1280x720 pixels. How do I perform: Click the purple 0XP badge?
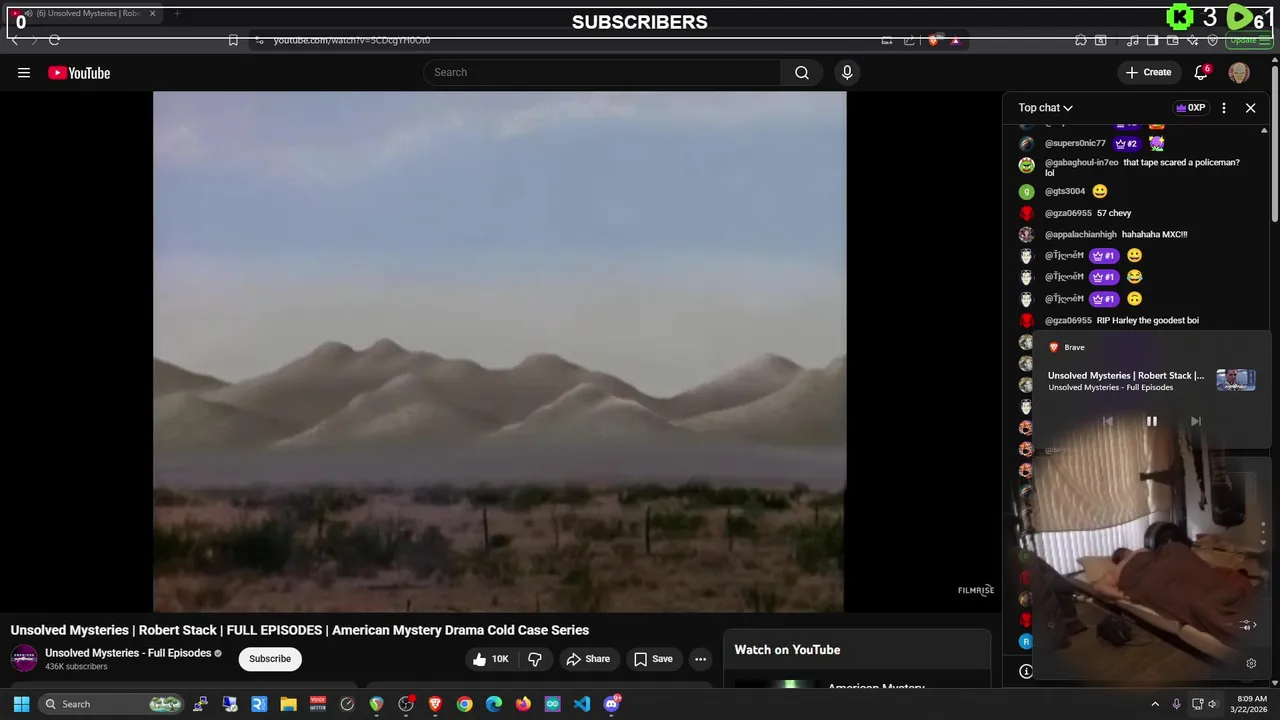coord(1190,108)
